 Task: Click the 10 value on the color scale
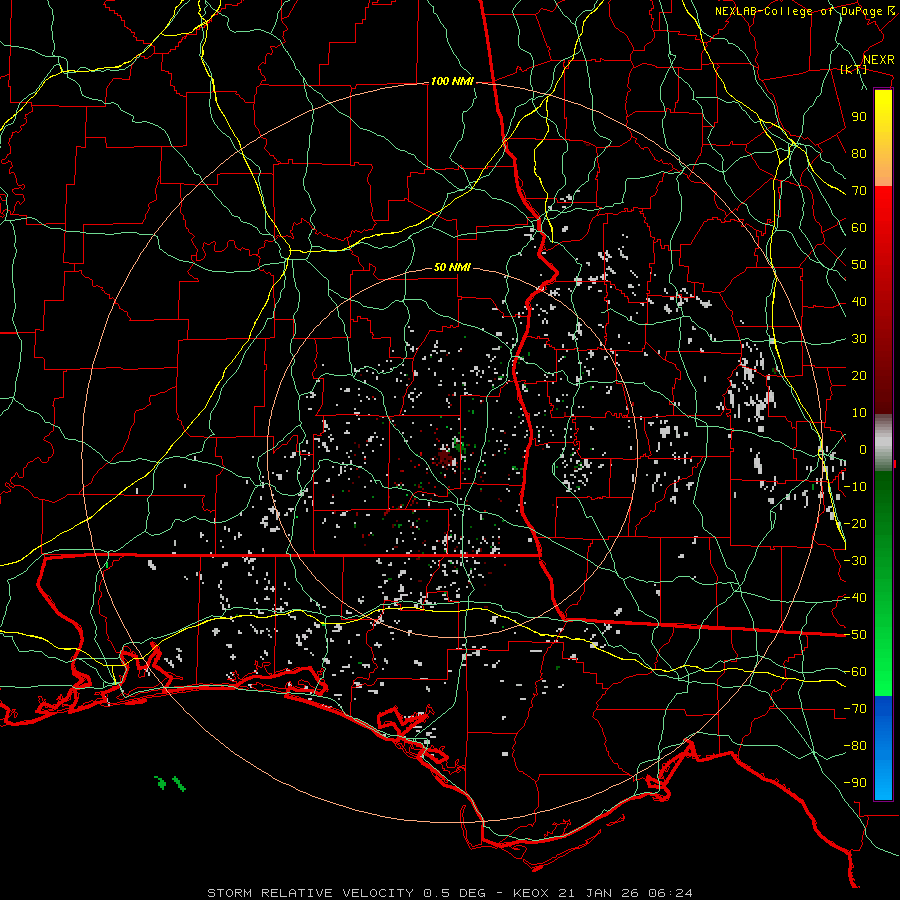tap(859, 413)
